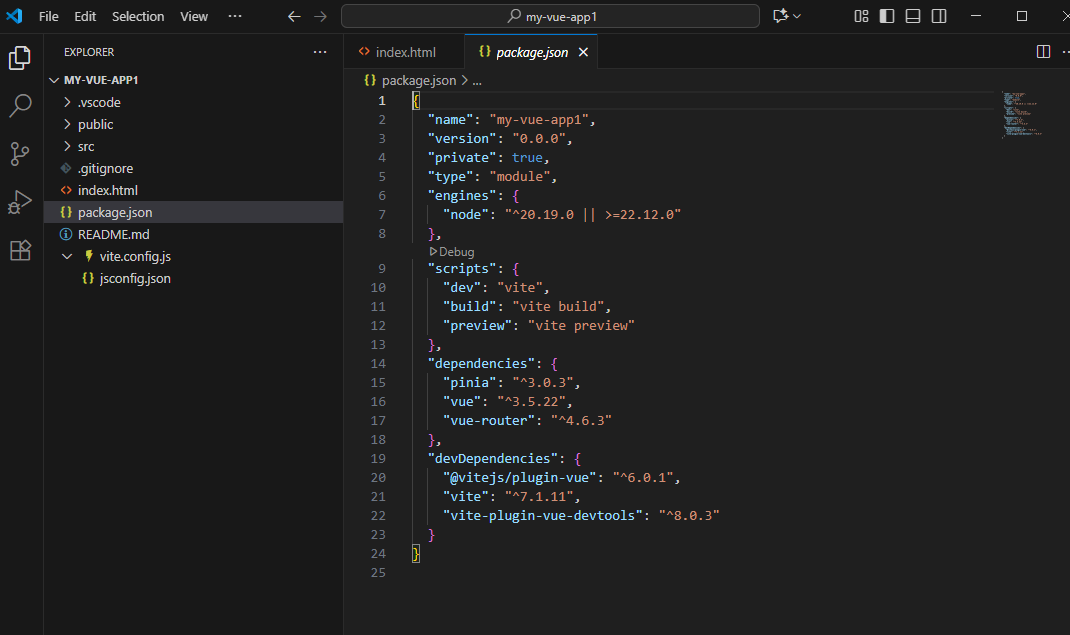
Task: Click line number 25 in gutter
Action: tap(378, 573)
